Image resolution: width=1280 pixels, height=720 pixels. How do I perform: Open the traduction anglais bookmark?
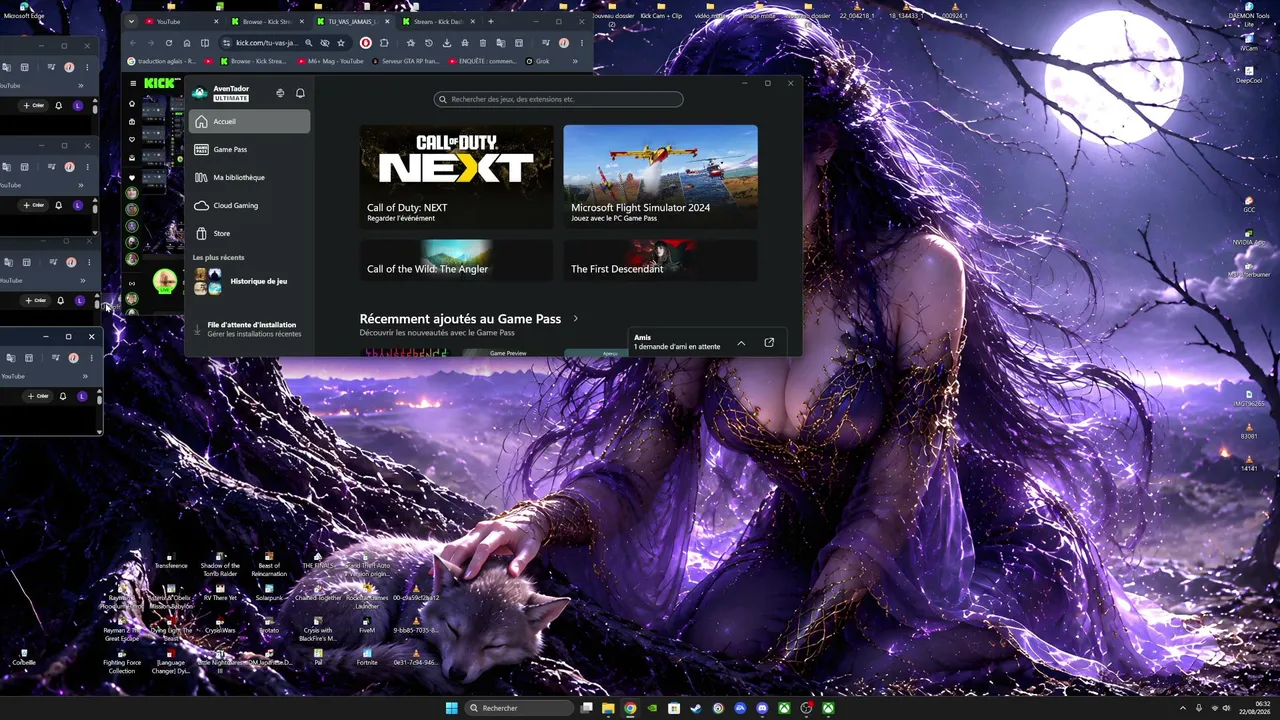pyautogui.click(x=163, y=61)
